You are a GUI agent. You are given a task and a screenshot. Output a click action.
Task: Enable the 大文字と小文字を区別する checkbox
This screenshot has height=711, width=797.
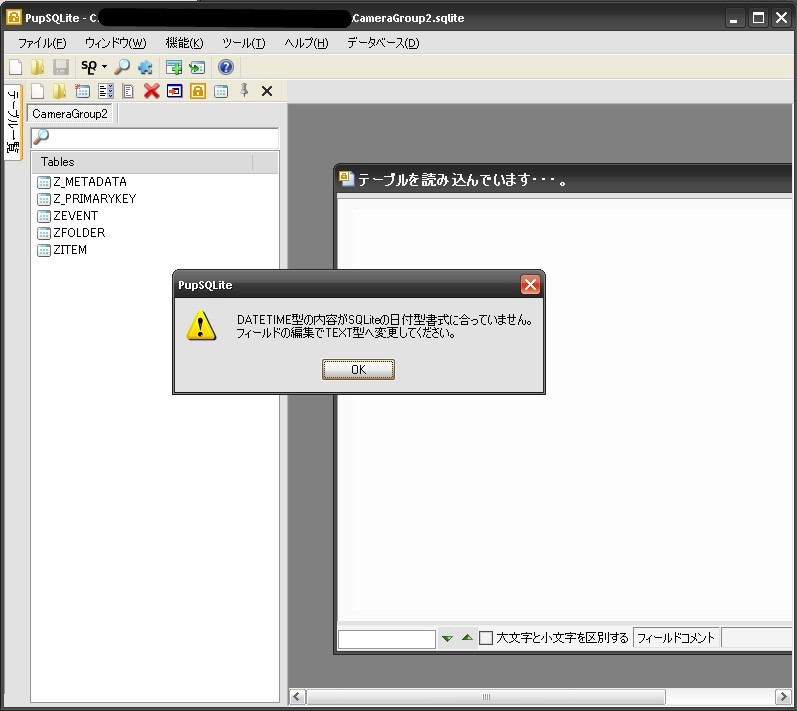coord(486,638)
